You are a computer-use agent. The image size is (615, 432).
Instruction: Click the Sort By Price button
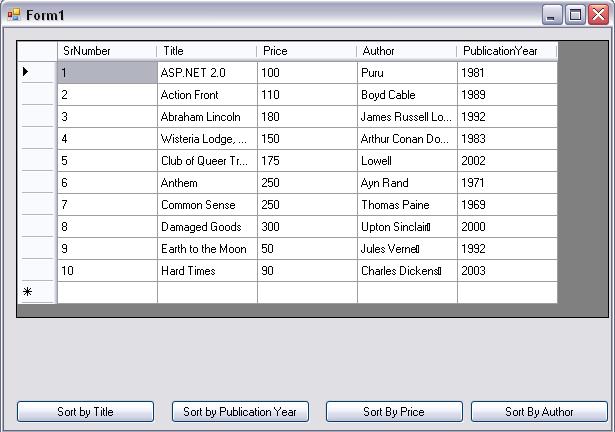click(x=394, y=412)
